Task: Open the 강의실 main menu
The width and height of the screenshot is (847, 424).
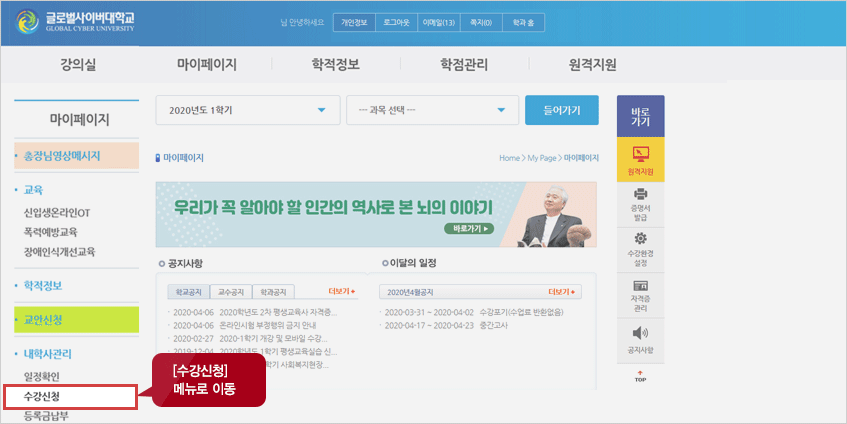Action: coord(78,65)
